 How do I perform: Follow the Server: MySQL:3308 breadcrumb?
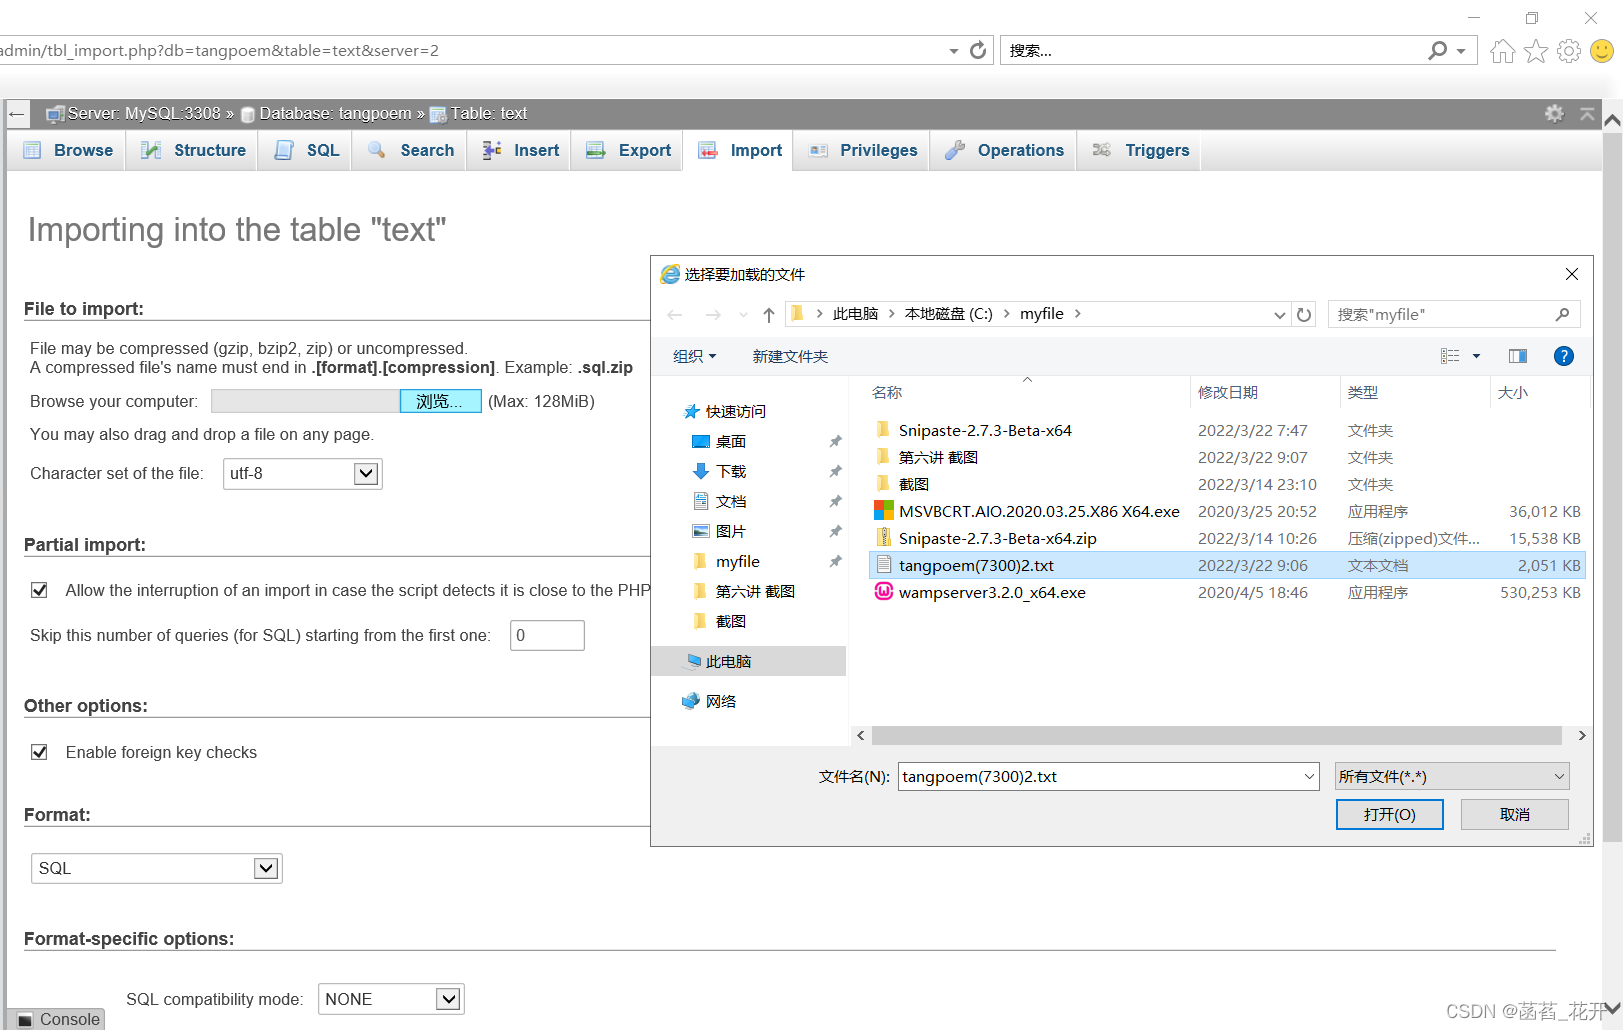143,113
